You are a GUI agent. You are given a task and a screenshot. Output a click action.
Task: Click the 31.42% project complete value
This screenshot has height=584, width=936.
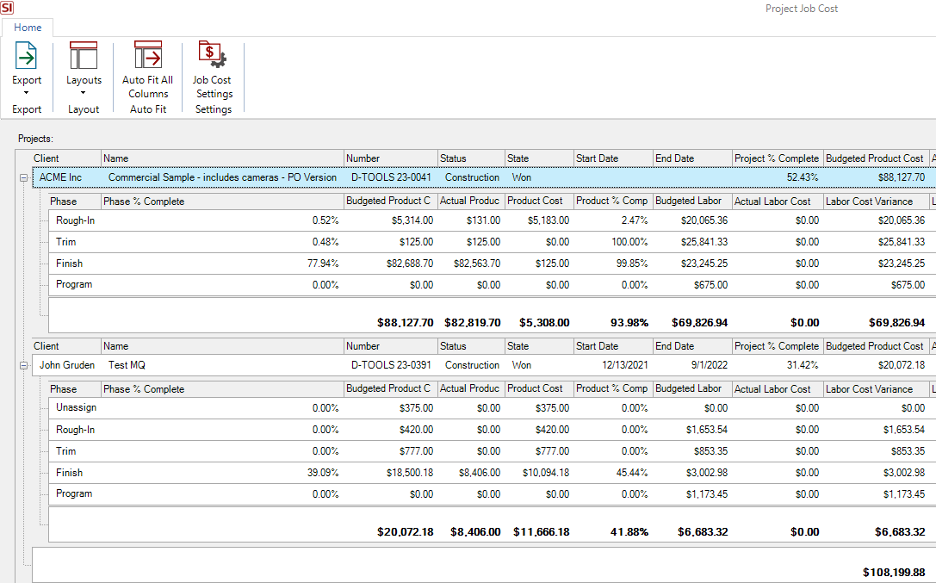pos(802,365)
